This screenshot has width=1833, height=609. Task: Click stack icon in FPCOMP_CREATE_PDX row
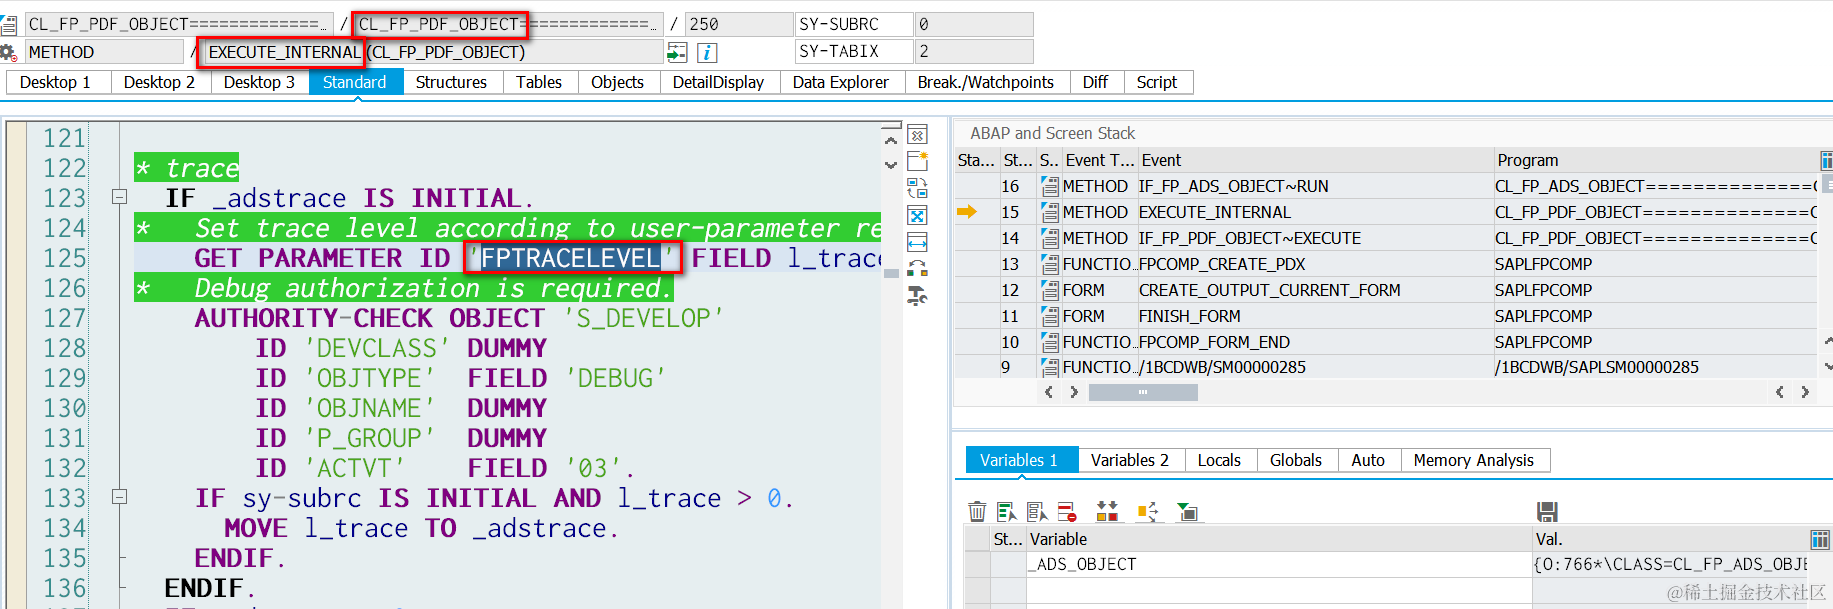(x=1050, y=264)
